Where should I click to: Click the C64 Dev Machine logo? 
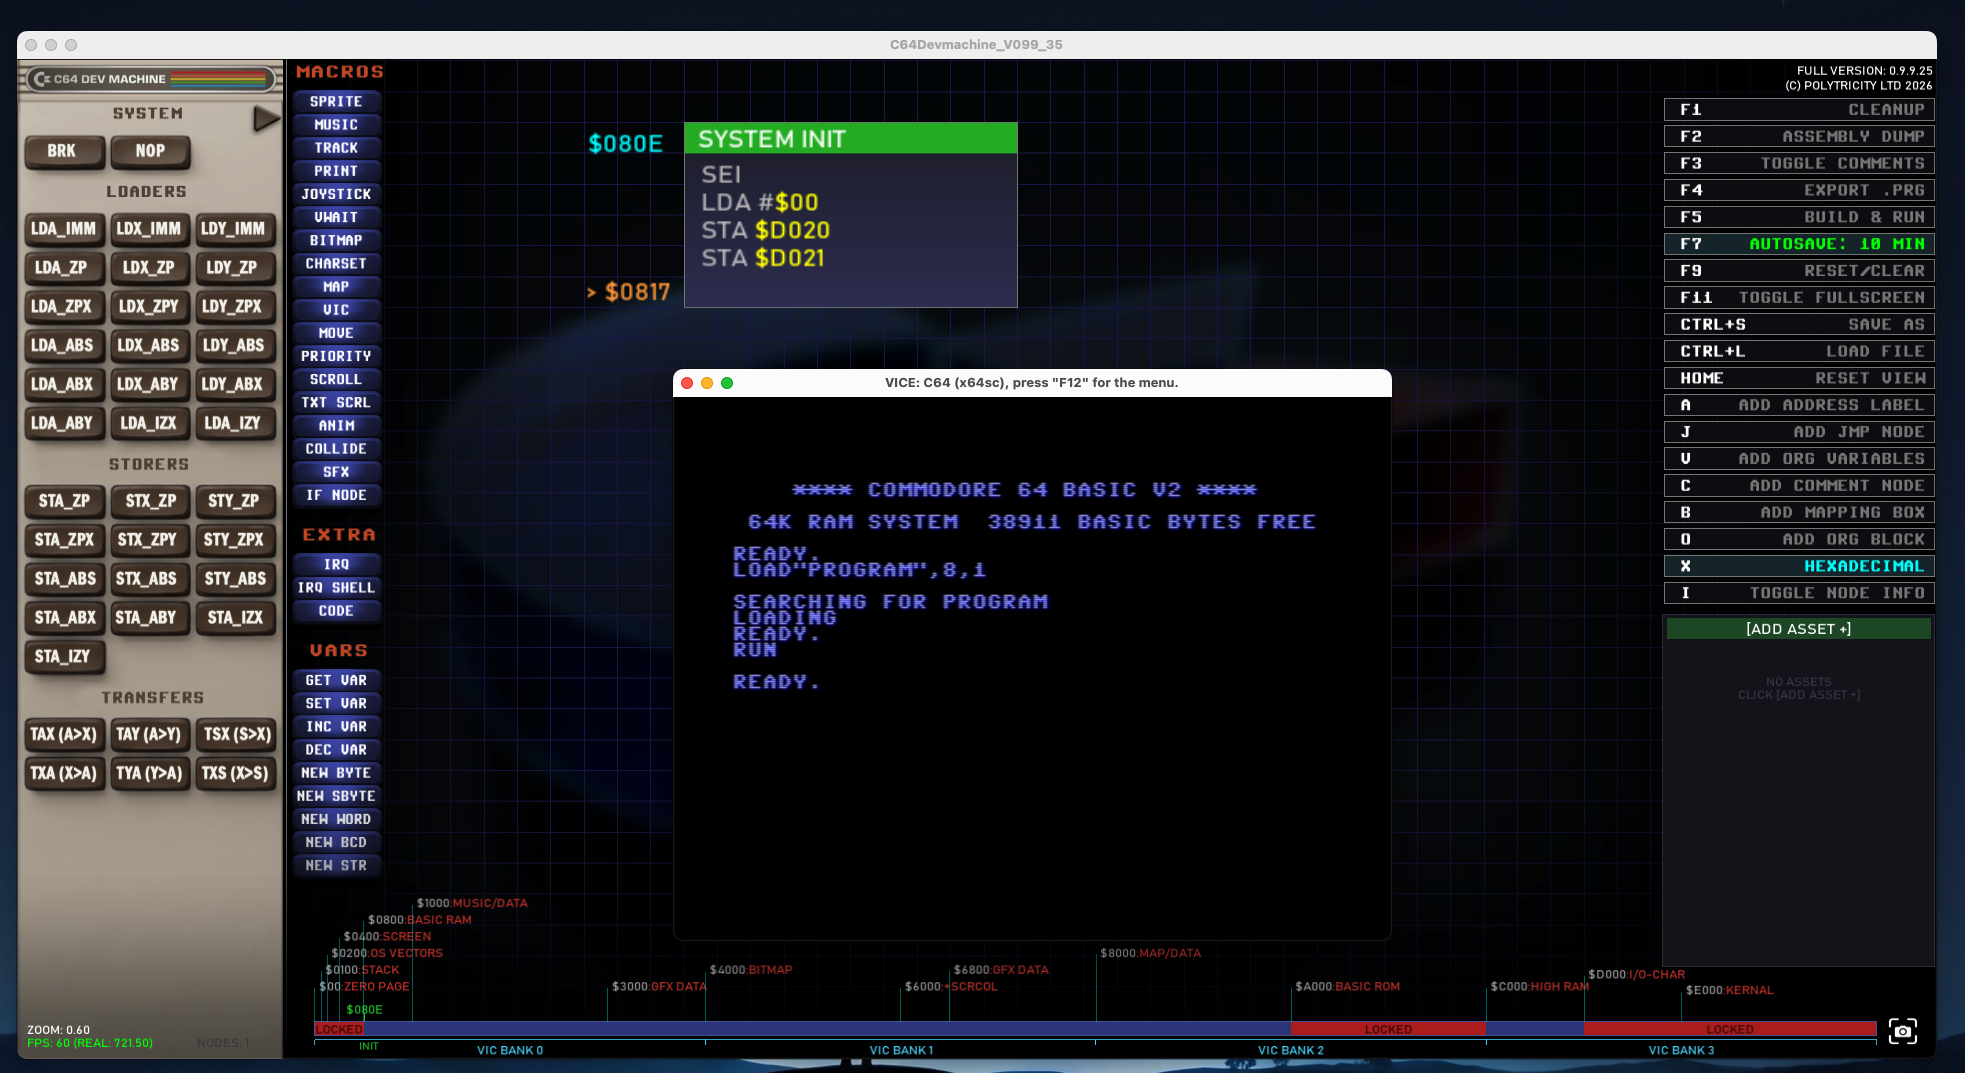(150, 78)
